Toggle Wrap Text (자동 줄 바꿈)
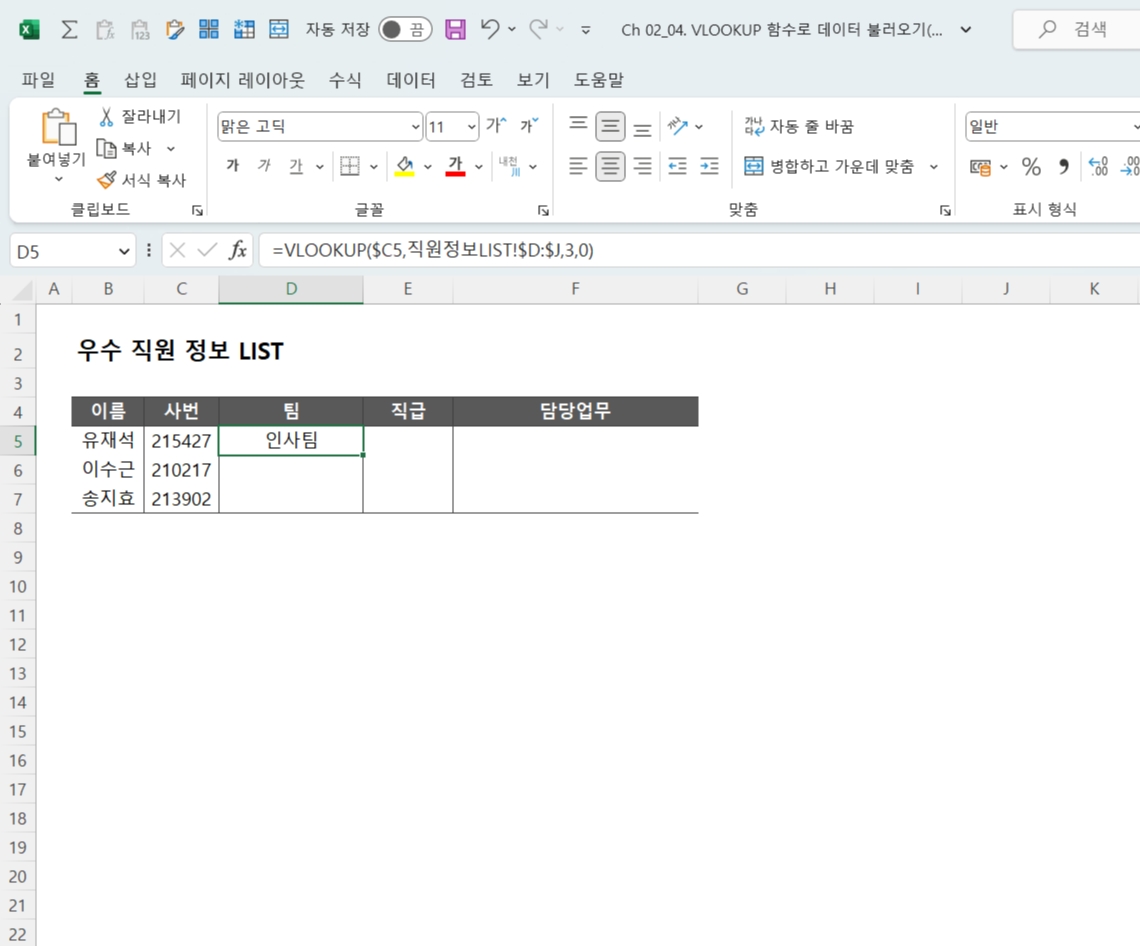The height and width of the screenshot is (946, 1140). coord(798,127)
